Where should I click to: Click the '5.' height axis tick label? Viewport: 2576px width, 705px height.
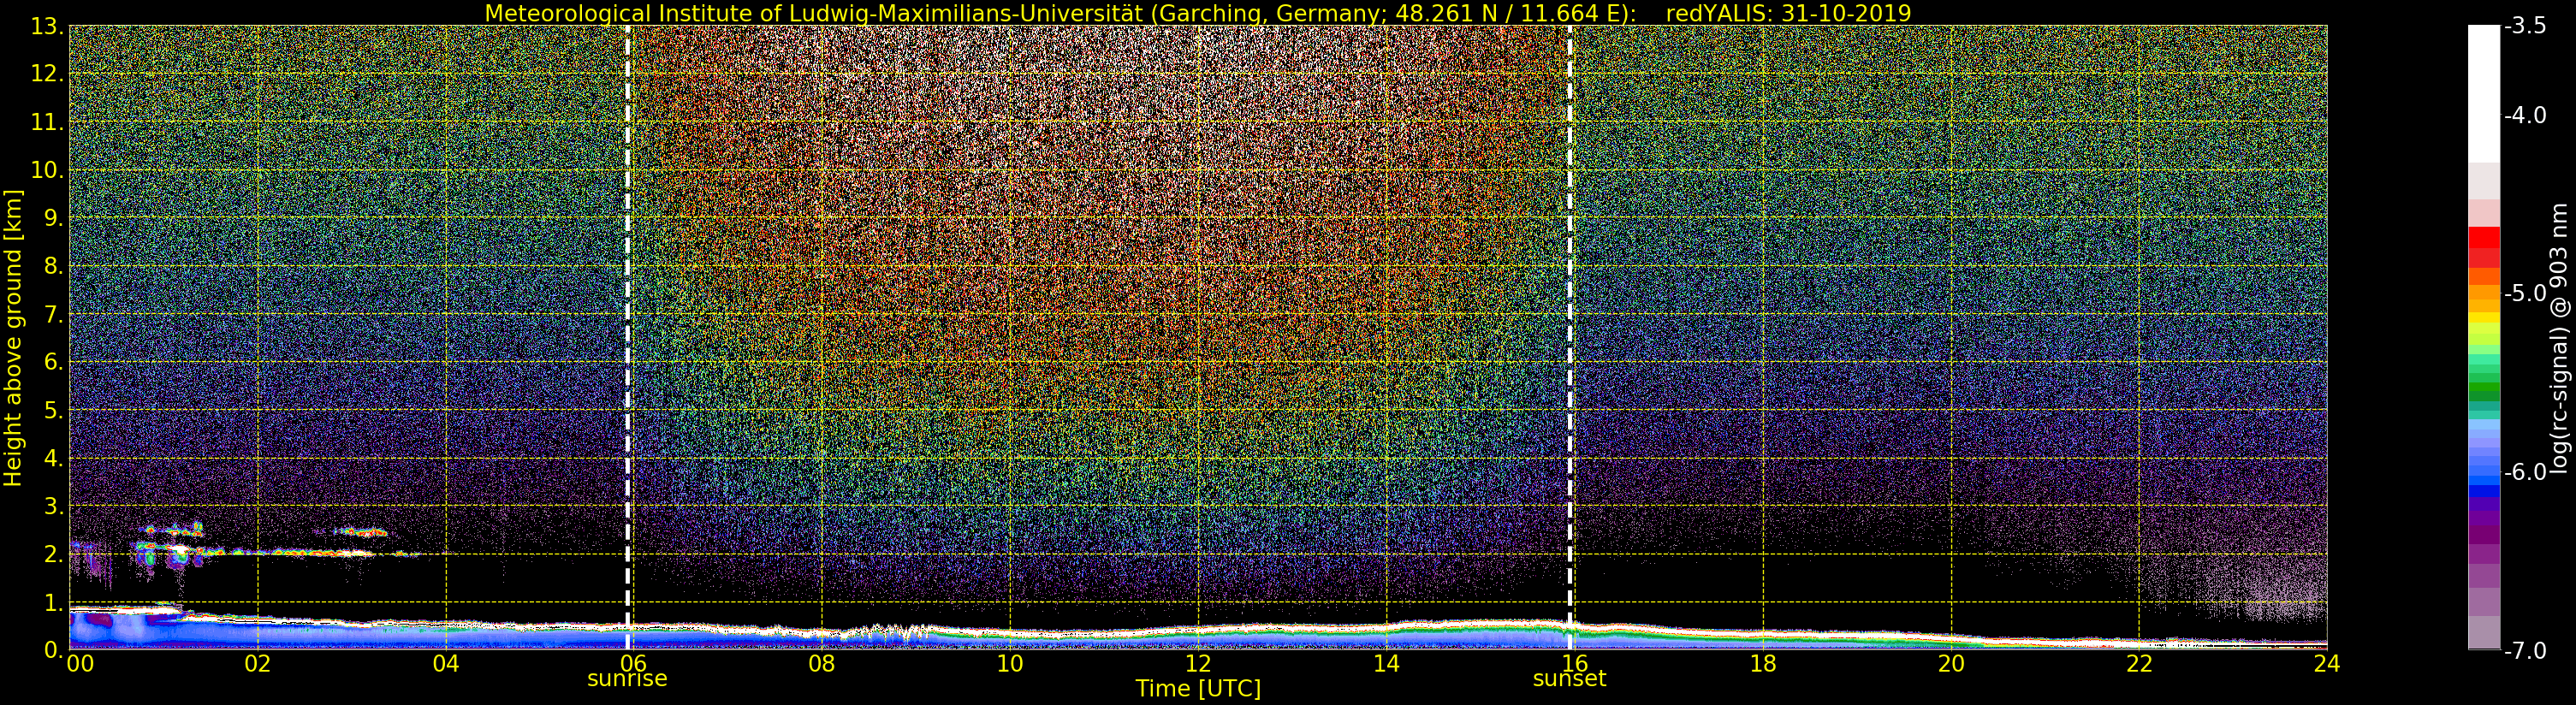[x=53, y=410]
